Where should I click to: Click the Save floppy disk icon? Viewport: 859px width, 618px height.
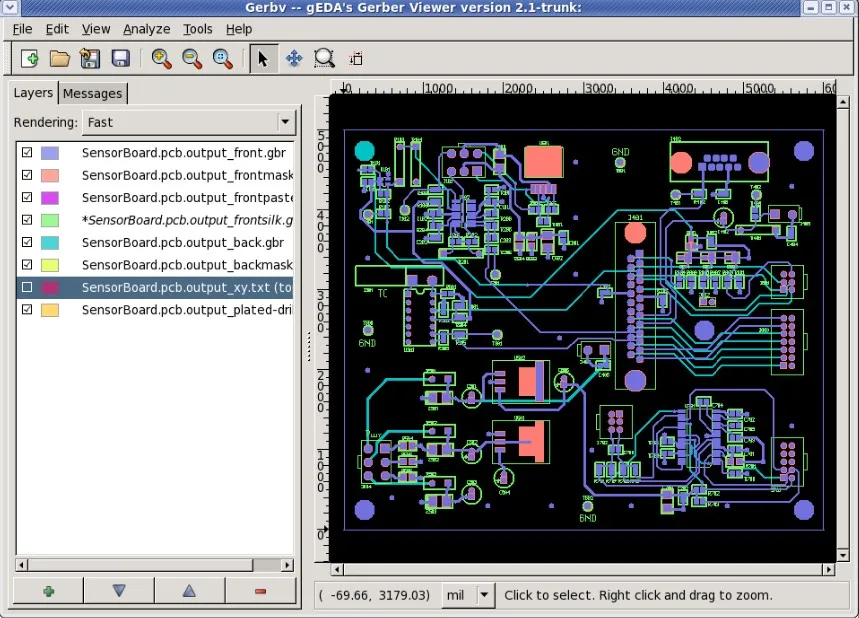[x=121, y=59]
